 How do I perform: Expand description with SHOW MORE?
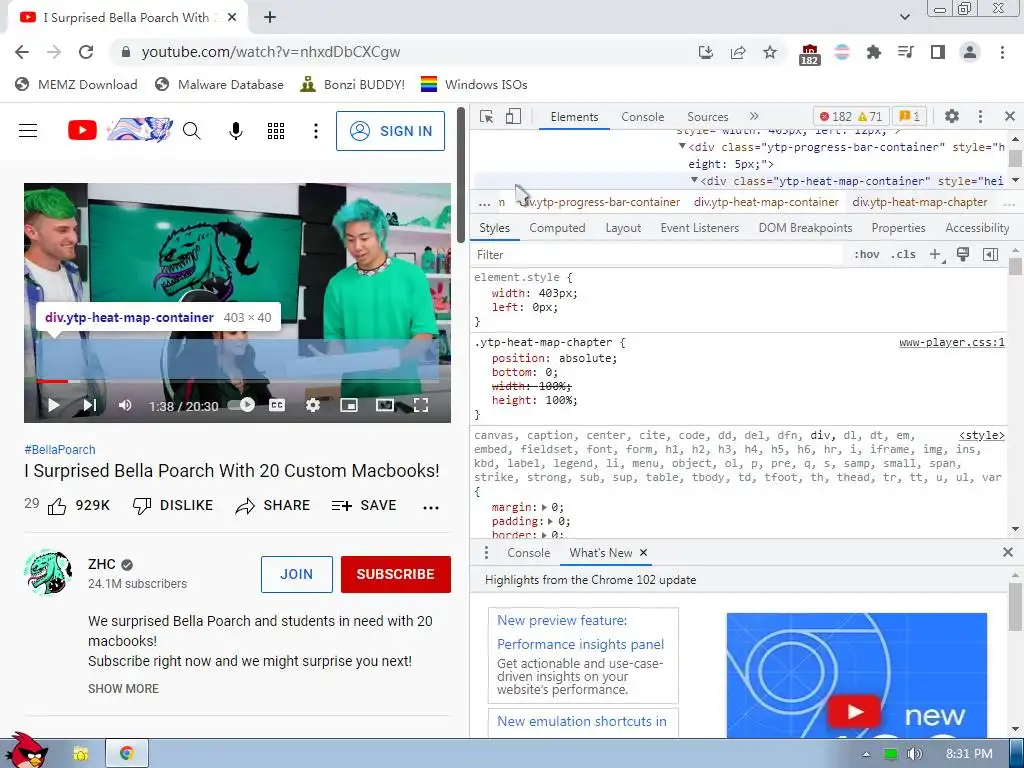[x=123, y=688]
